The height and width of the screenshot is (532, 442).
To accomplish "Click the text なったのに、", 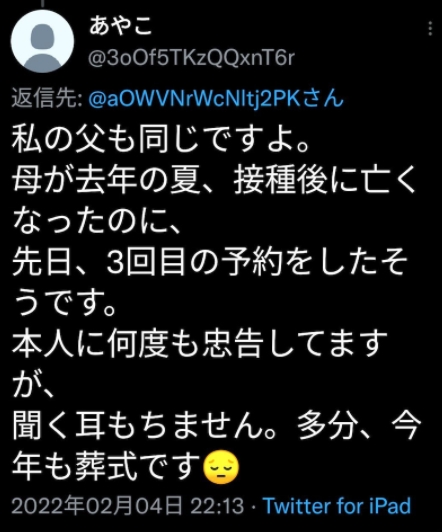I will pyautogui.click(x=97, y=221).
